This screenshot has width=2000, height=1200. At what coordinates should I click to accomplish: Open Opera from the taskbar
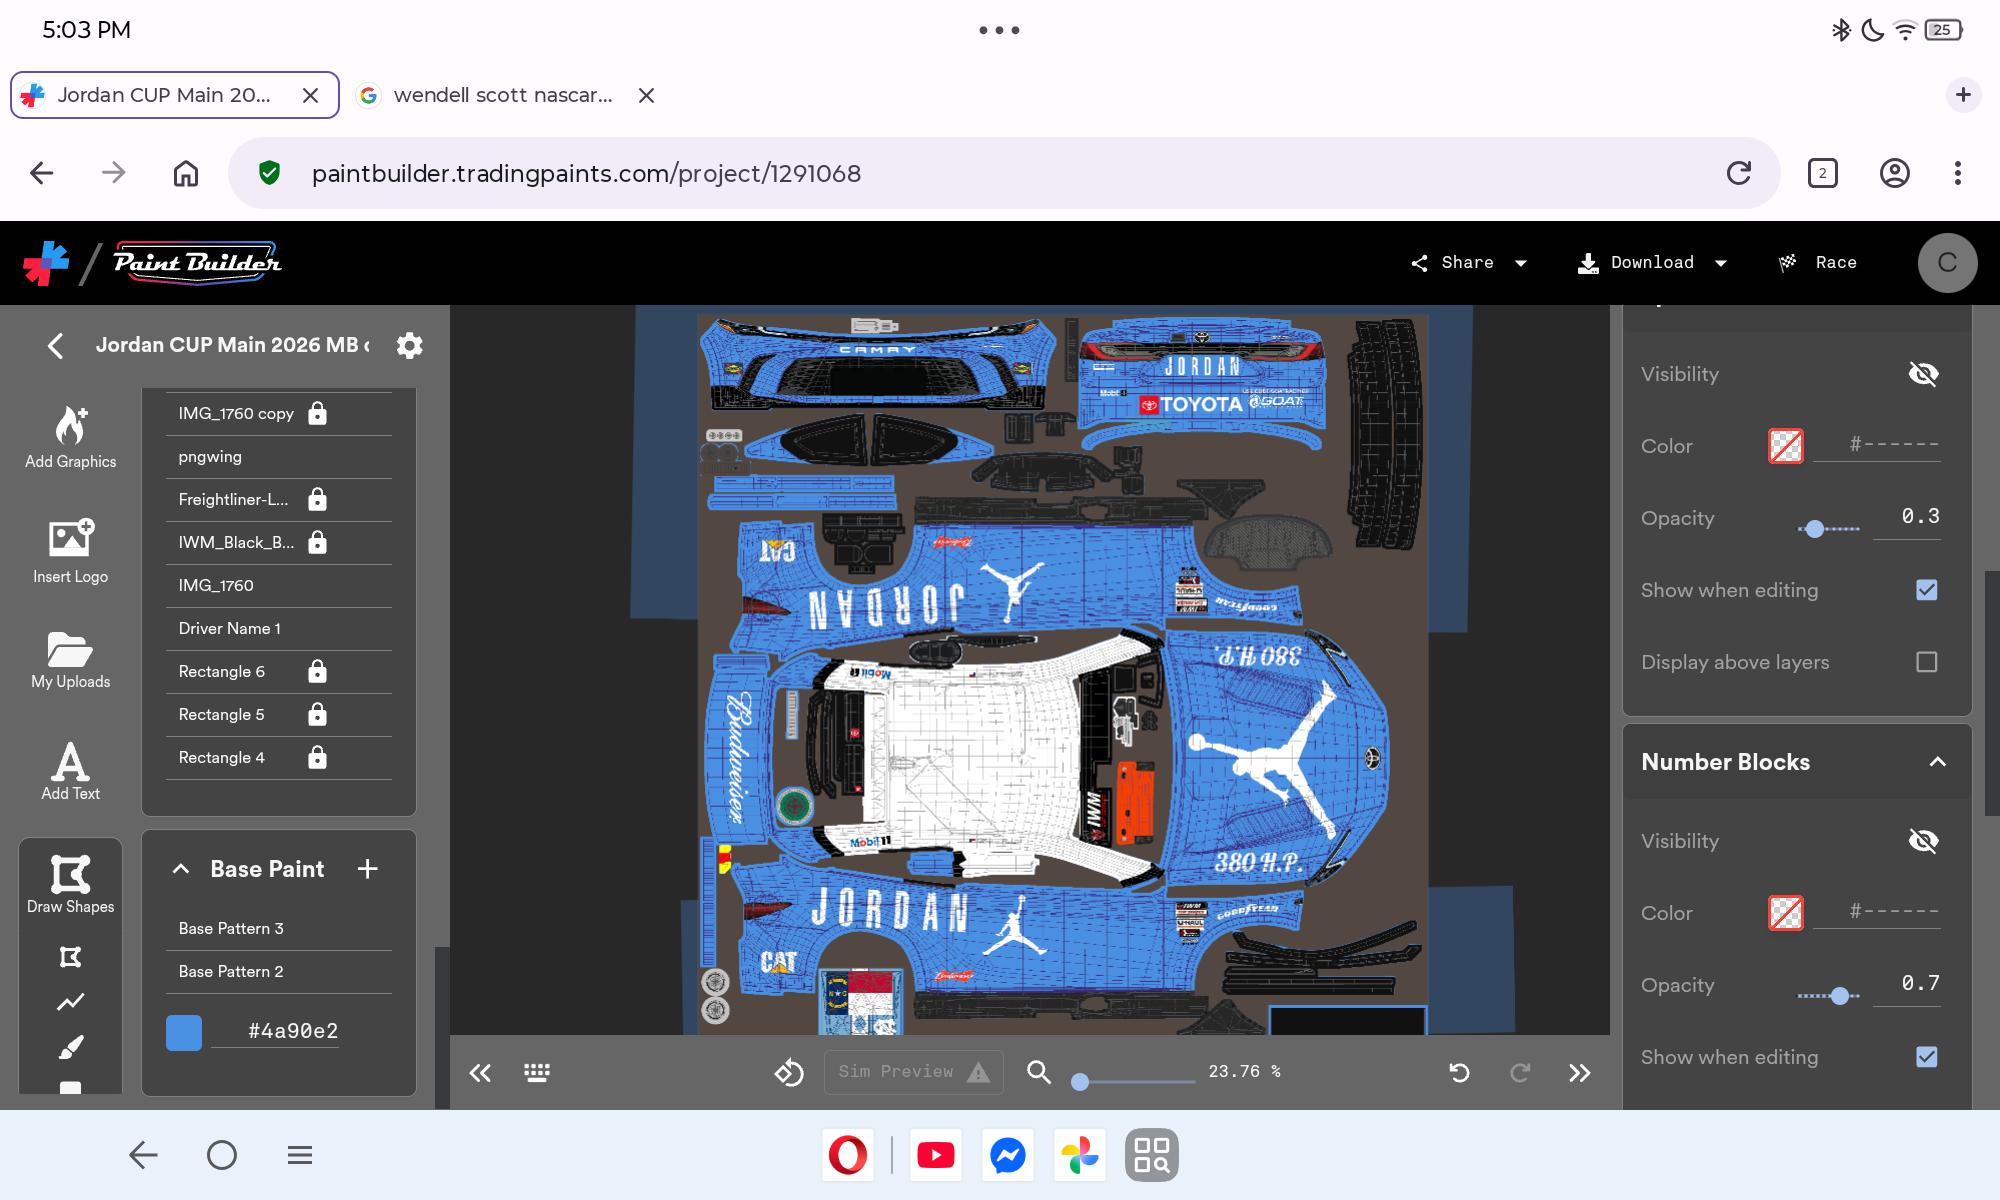(848, 1155)
